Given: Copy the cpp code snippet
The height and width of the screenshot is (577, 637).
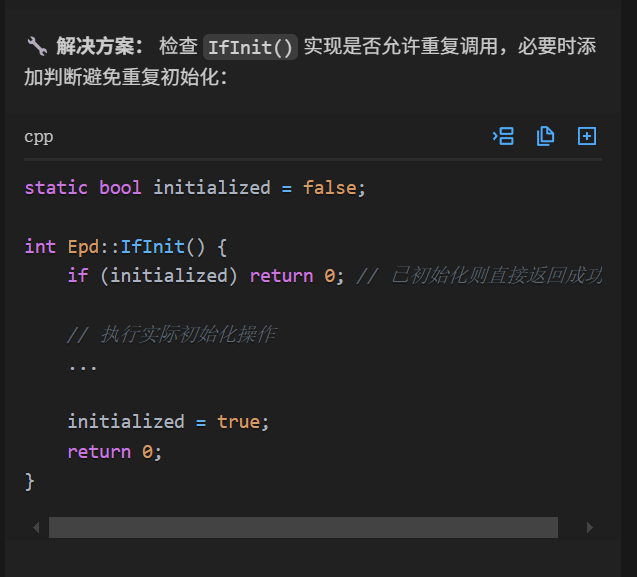Looking at the screenshot, I should point(545,136).
